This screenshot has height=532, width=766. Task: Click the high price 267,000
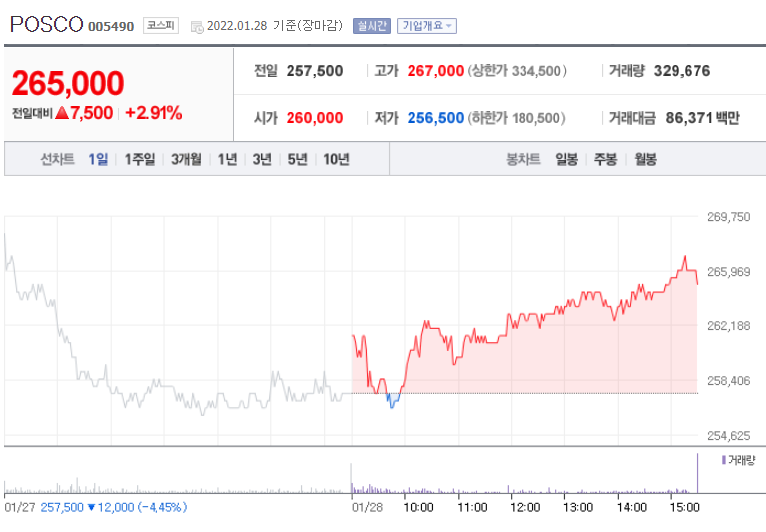point(436,71)
